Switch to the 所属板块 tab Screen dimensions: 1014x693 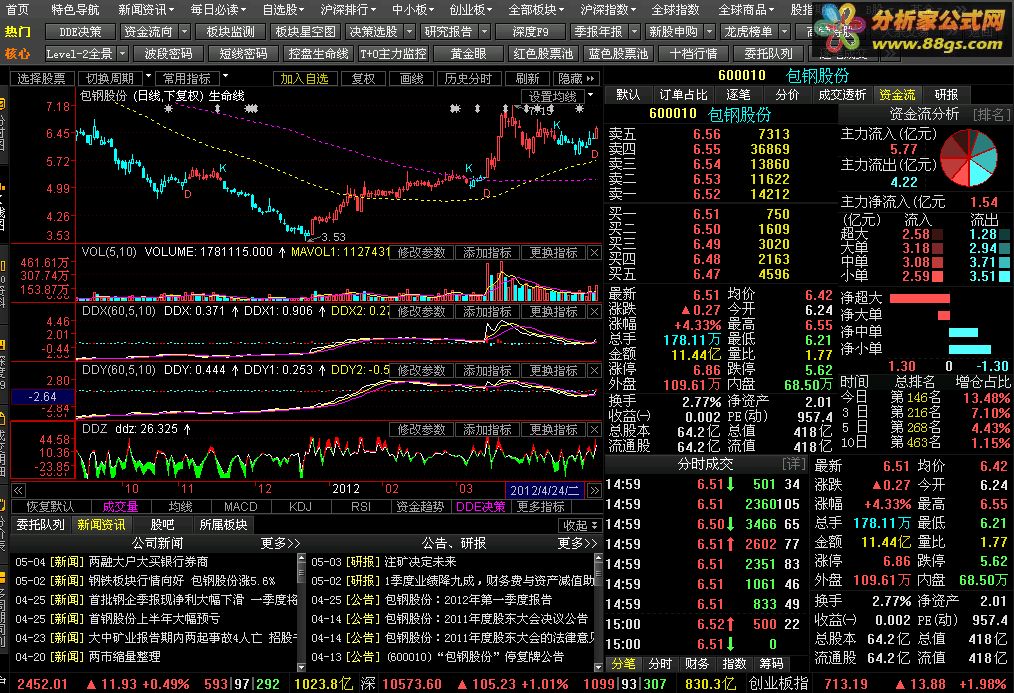223,524
